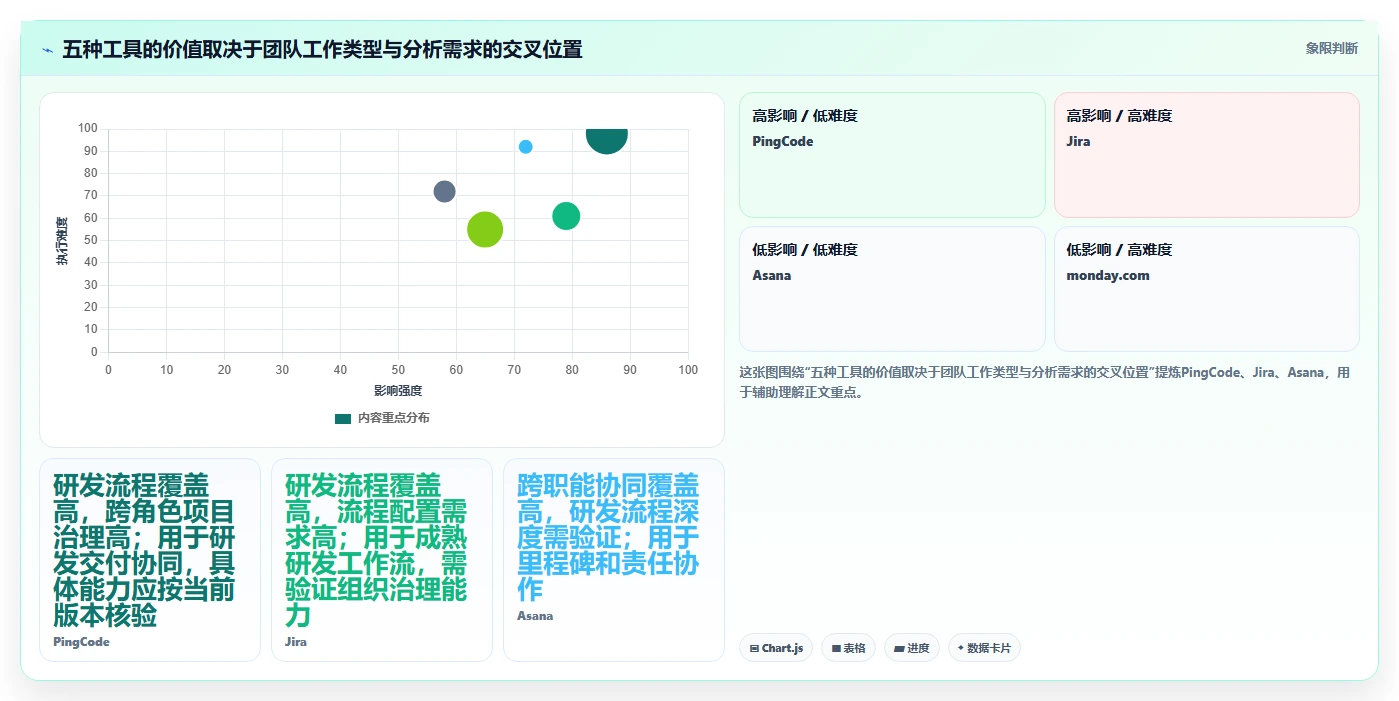1399x701 pixels.
Task: Select the 数据卡片 tag
Action: (984, 648)
